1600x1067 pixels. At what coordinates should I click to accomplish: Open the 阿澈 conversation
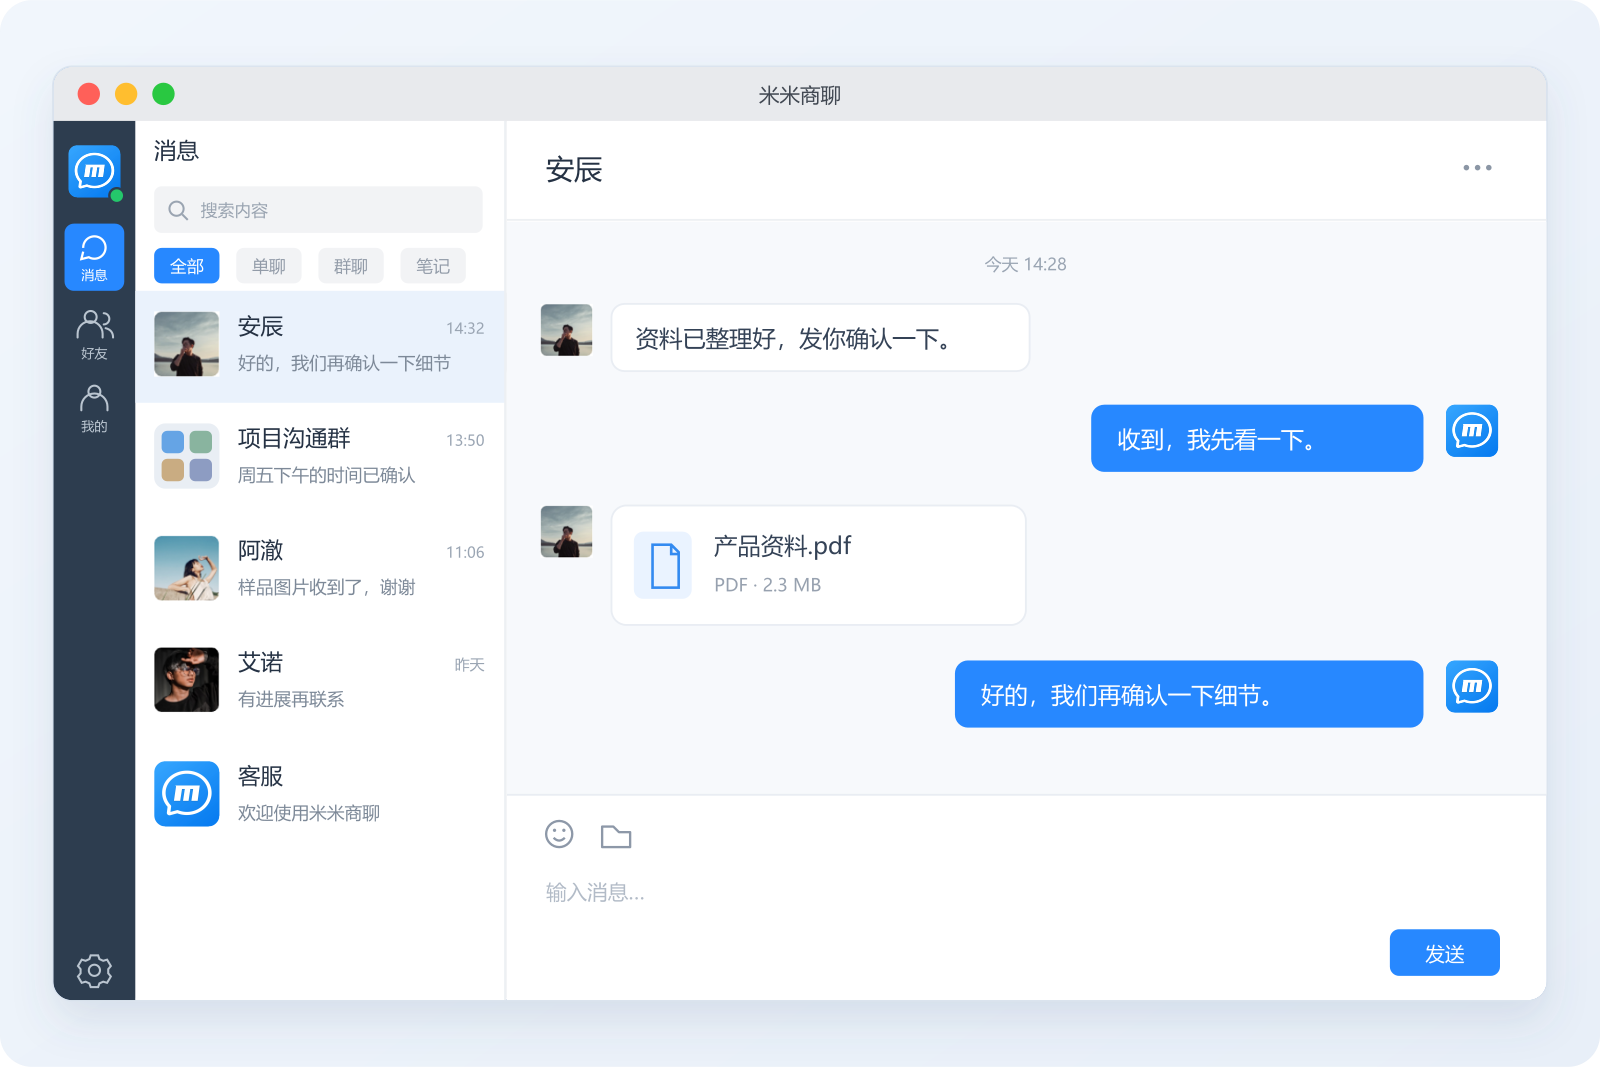pos(320,570)
